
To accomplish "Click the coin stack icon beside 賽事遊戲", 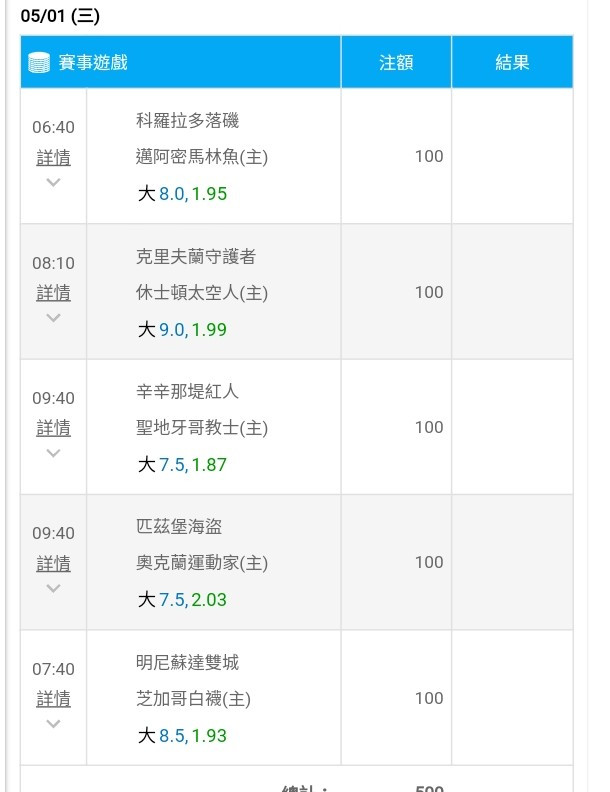I will 39,63.
